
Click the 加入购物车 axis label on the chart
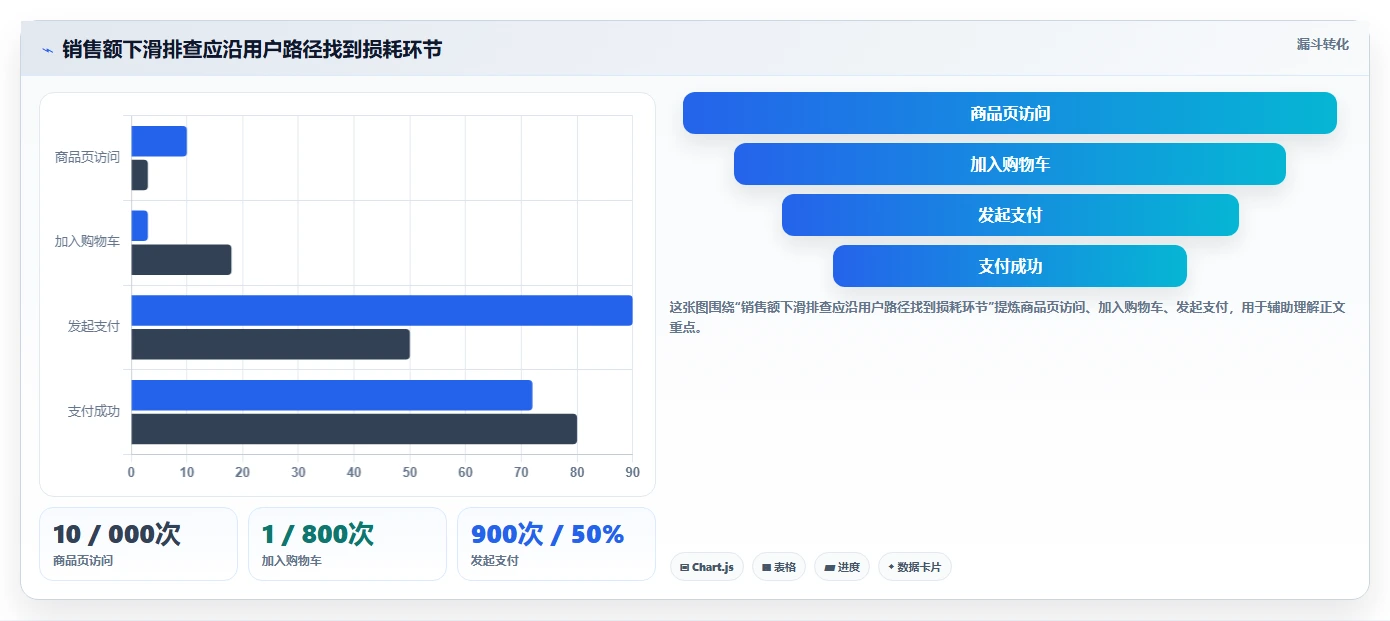point(87,241)
